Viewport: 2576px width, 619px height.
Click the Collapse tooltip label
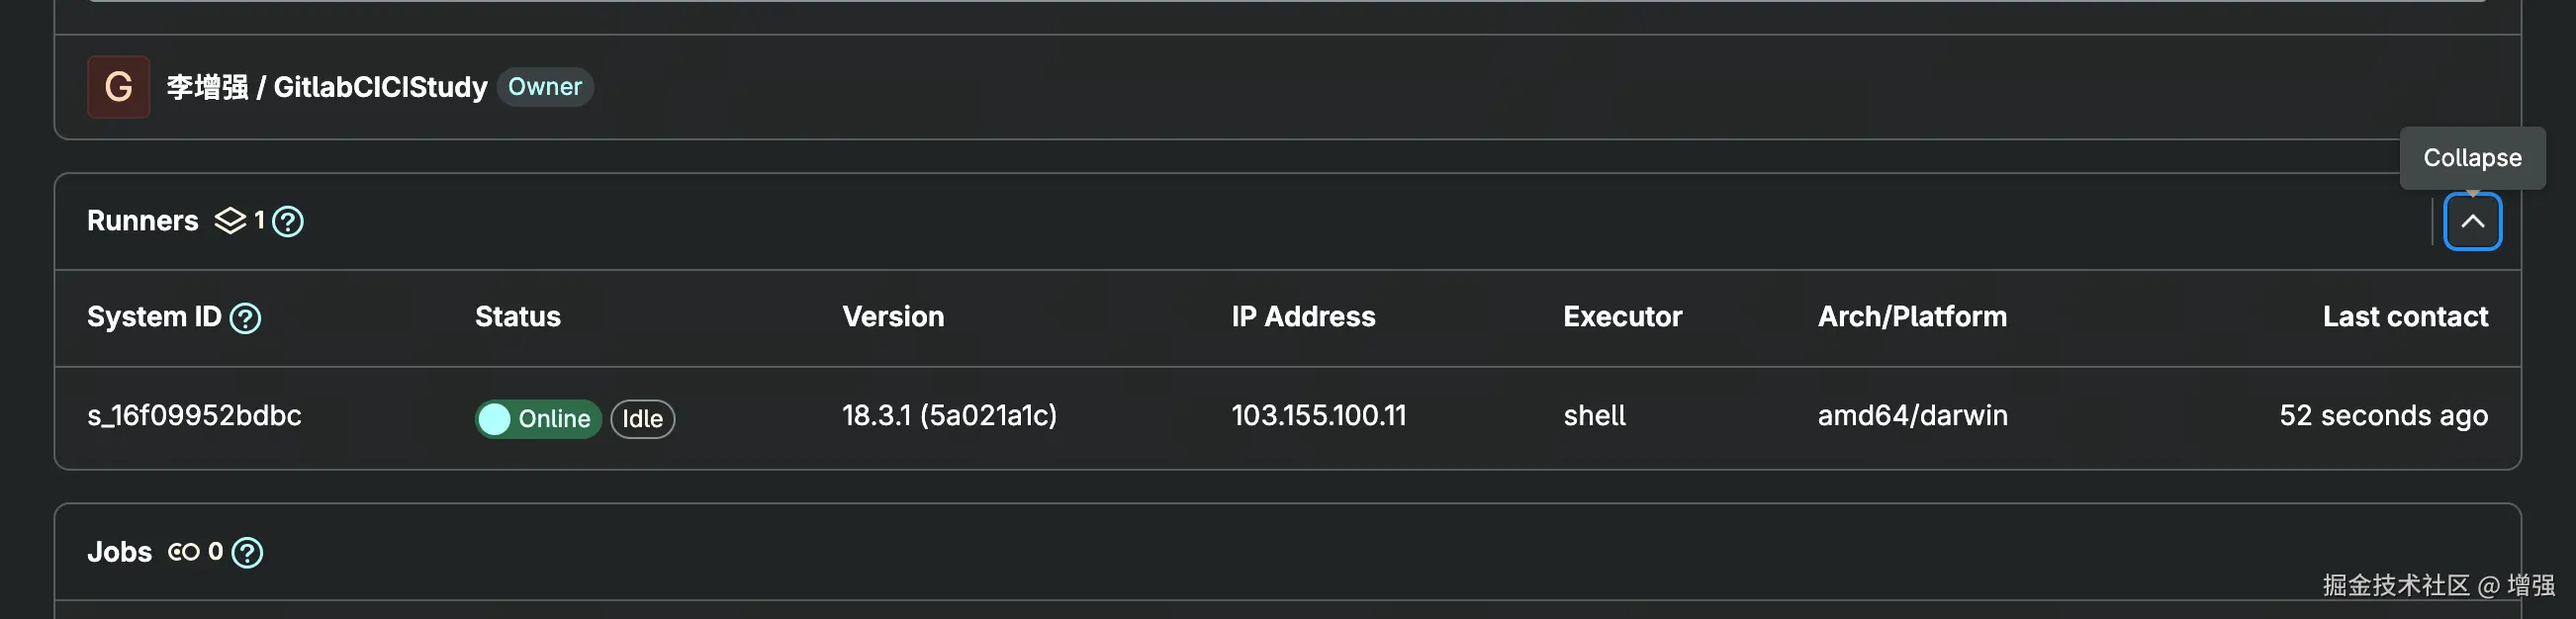click(2471, 158)
